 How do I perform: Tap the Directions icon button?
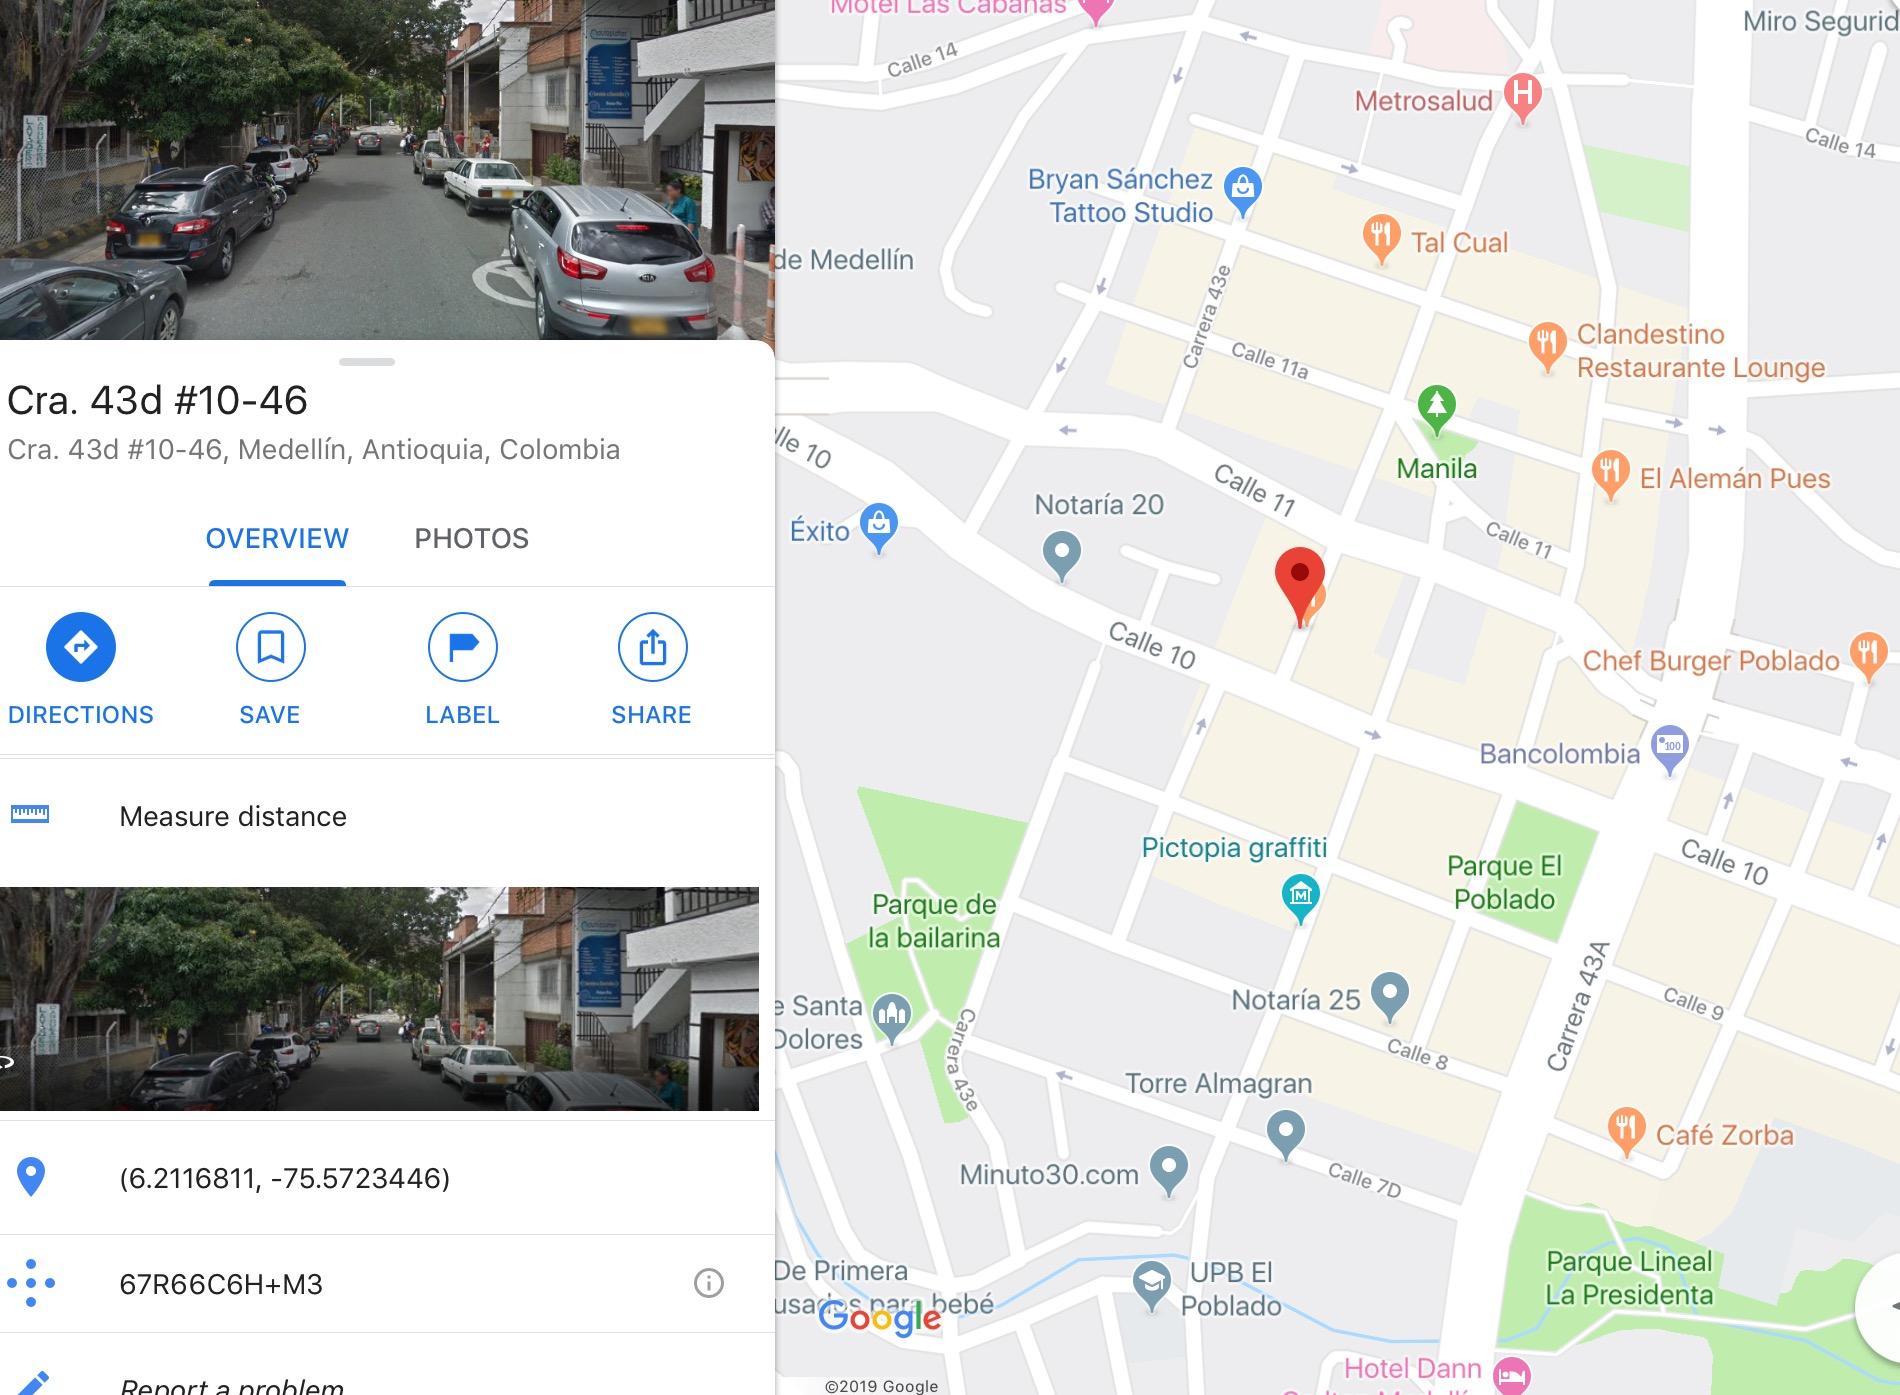pos(81,647)
